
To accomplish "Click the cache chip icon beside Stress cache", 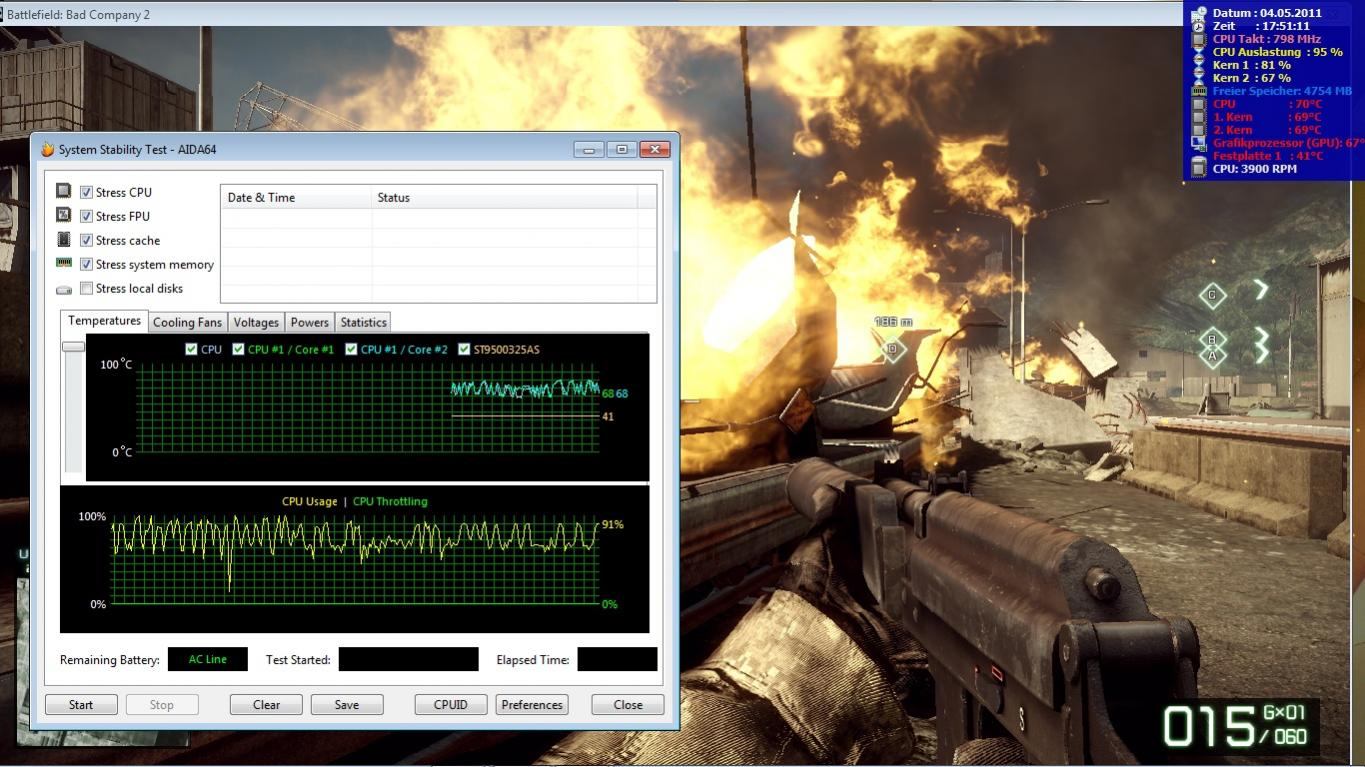I will (x=64, y=239).
